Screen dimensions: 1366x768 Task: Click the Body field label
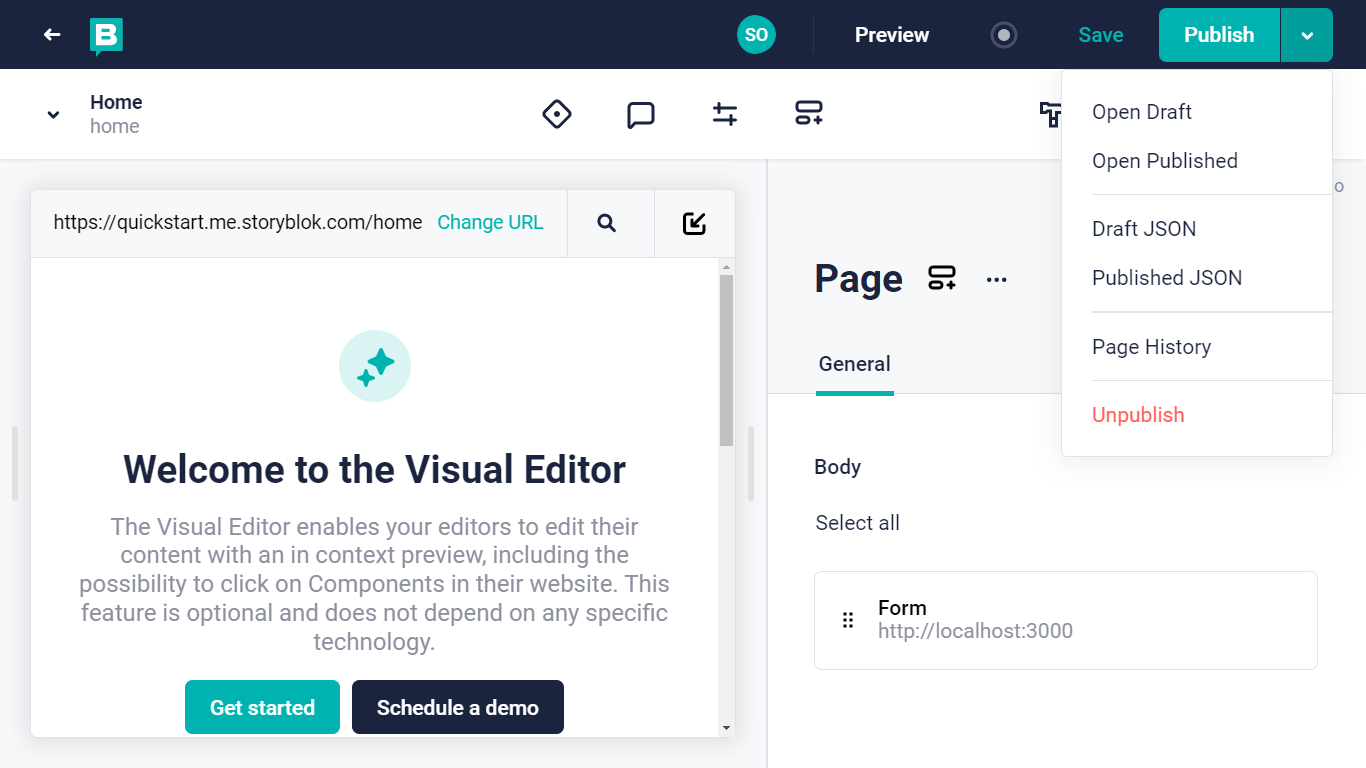[x=838, y=467]
